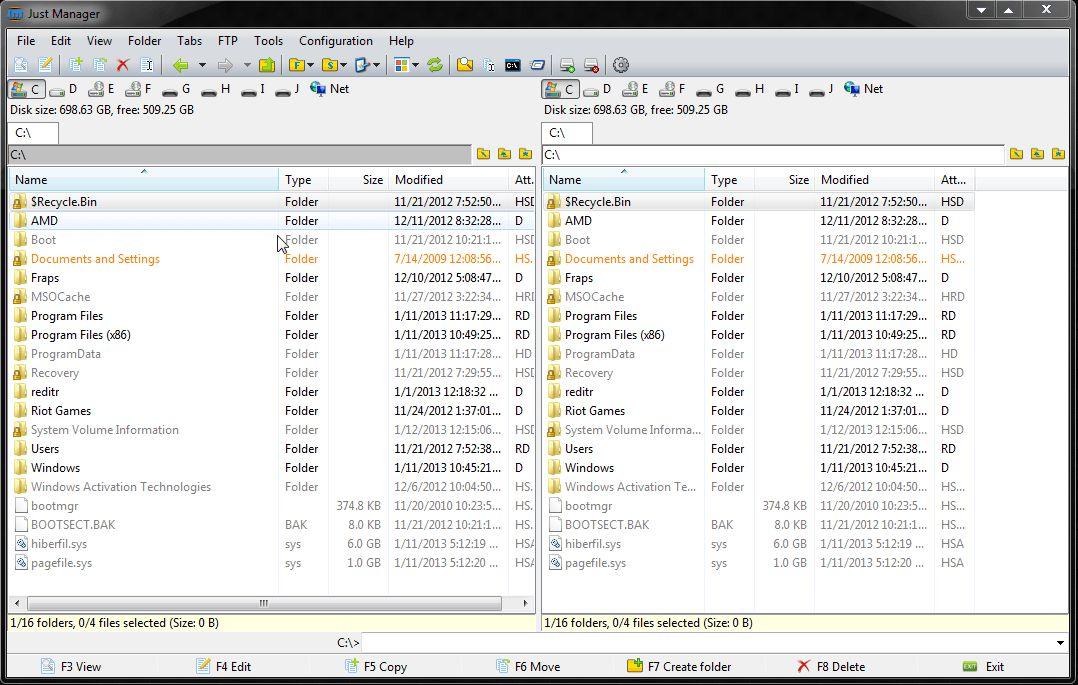This screenshot has width=1078, height=685.
Task: Select drive E in left panel
Action: [102, 89]
